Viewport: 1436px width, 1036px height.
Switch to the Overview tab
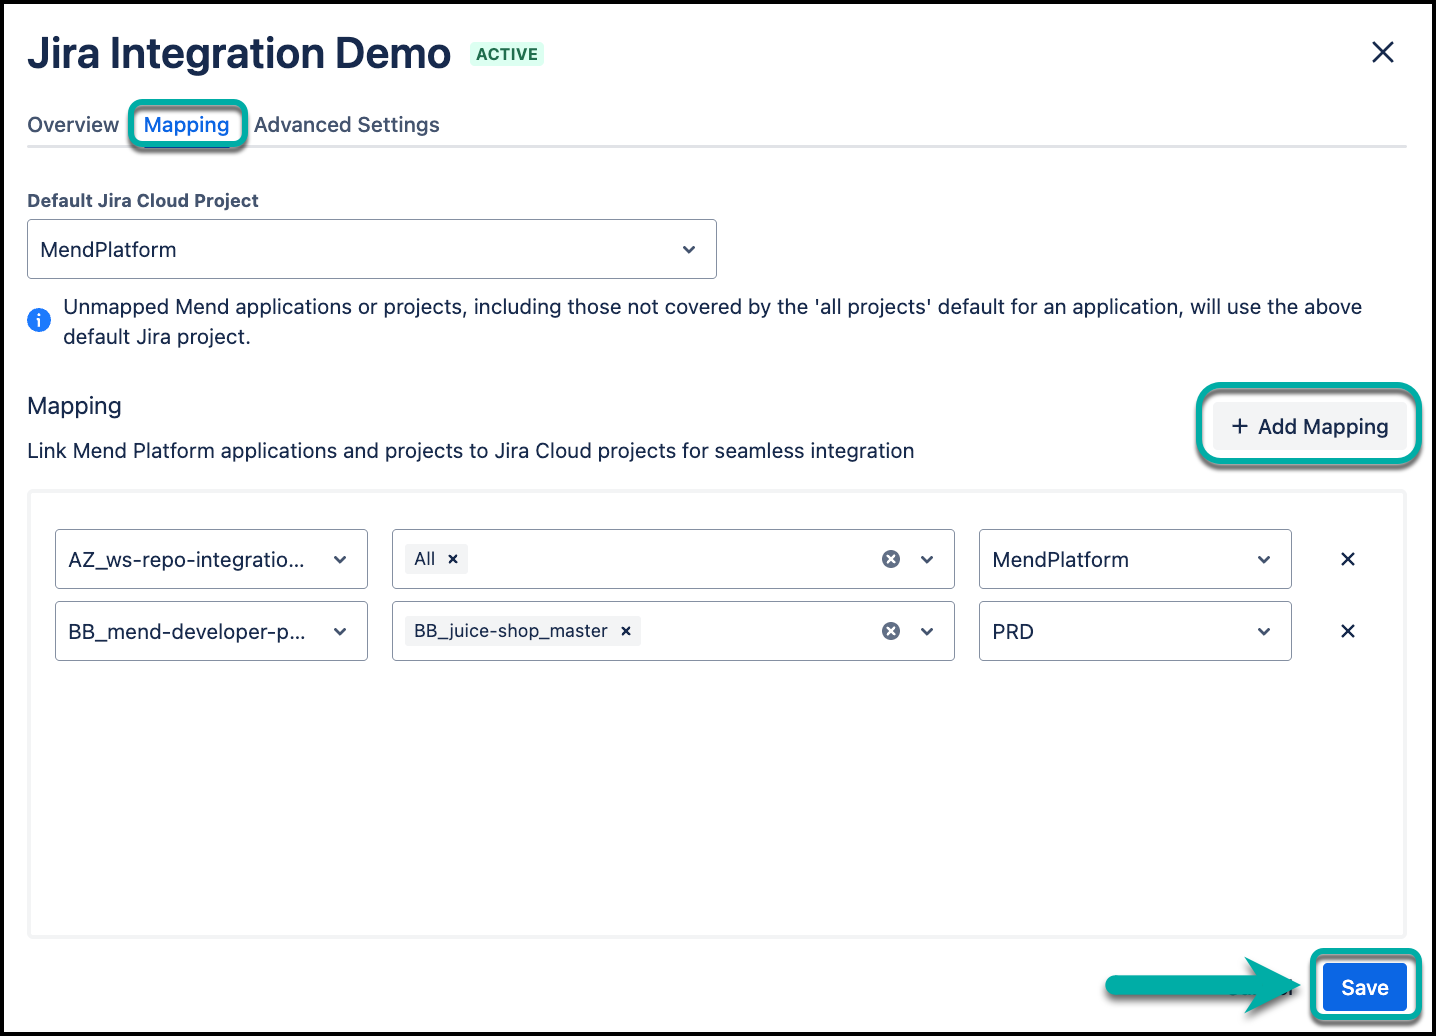click(73, 125)
